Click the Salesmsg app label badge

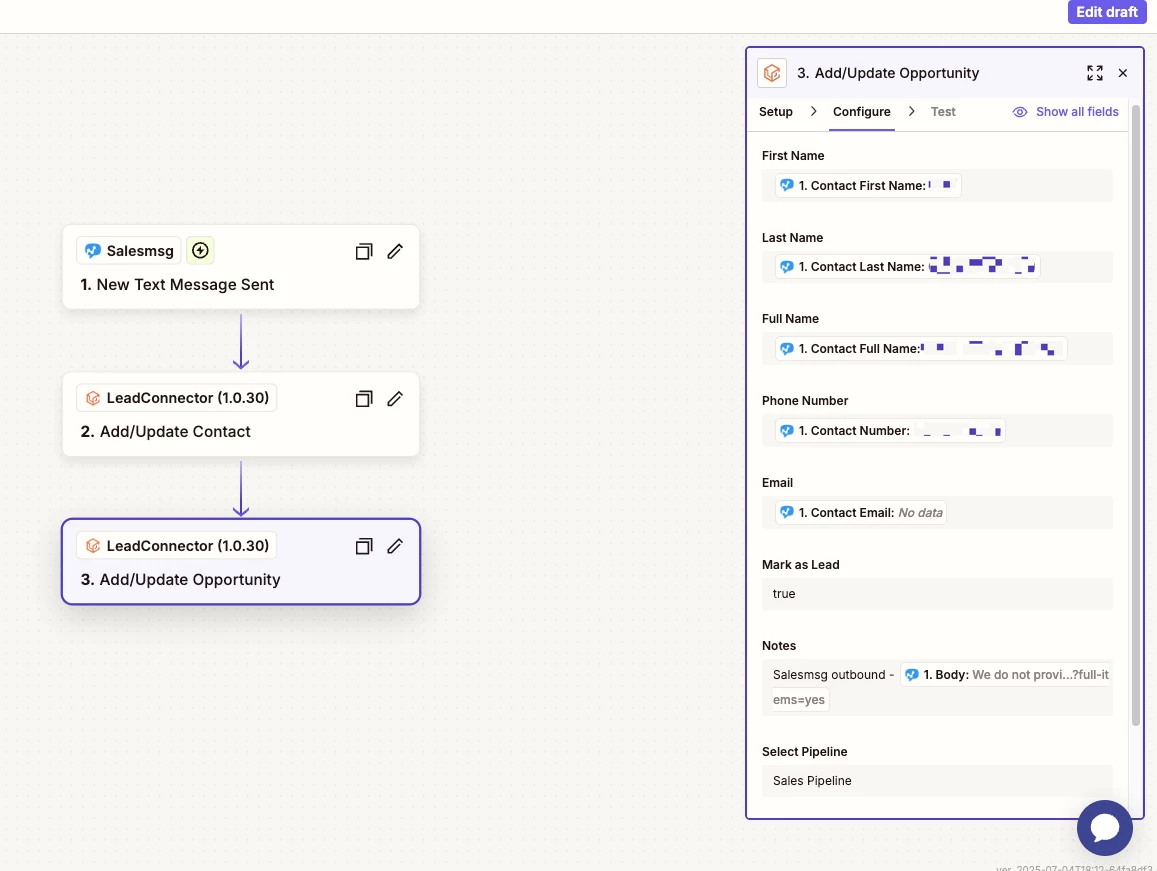tap(129, 251)
